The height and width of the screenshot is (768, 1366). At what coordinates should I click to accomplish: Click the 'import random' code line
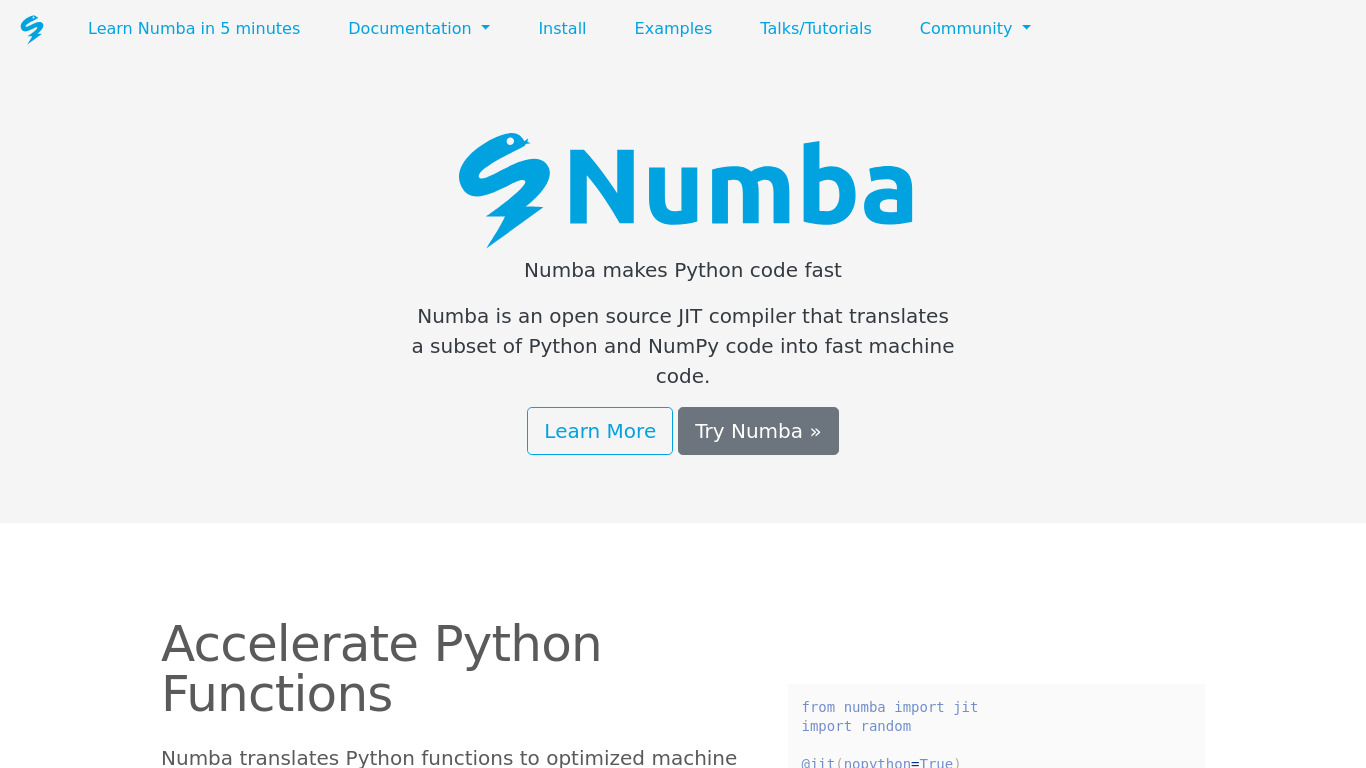coord(856,726)
